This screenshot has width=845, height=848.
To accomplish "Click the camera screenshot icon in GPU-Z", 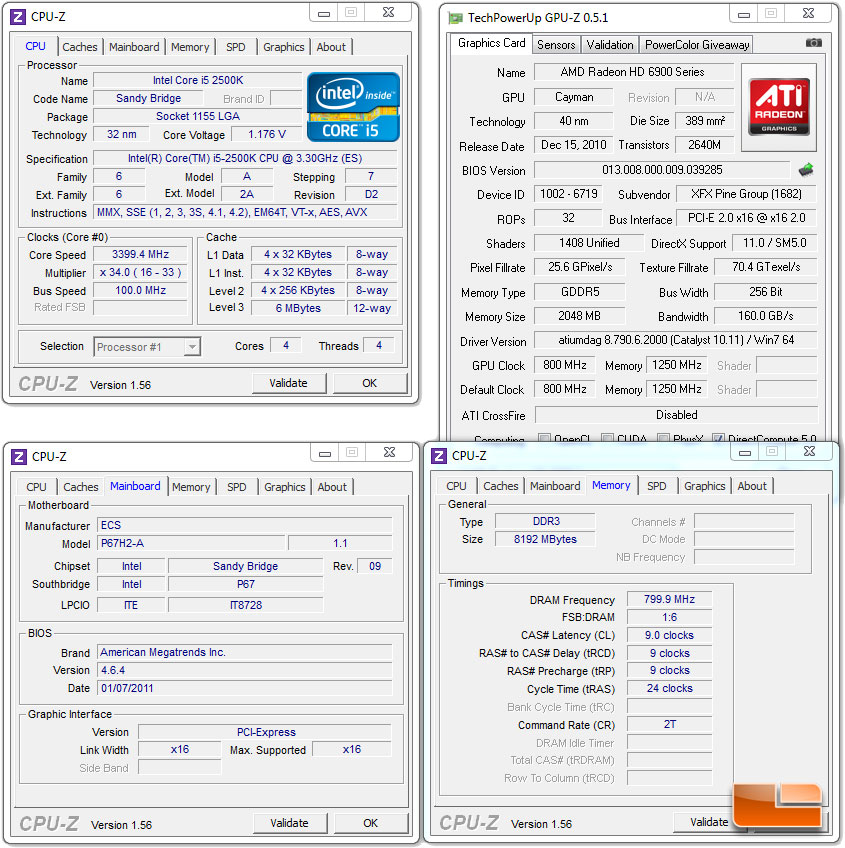I will [x=813, y=43].
